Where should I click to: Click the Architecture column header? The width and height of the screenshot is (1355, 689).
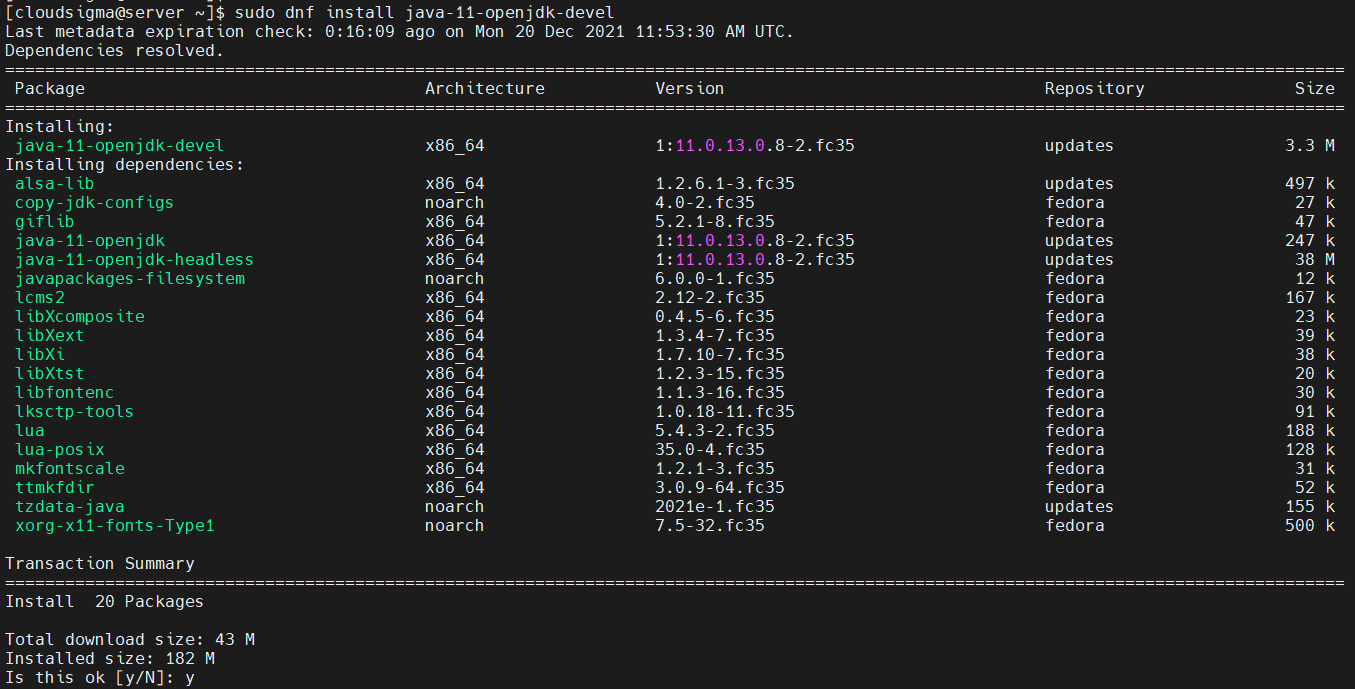click(x=485, y=89)
